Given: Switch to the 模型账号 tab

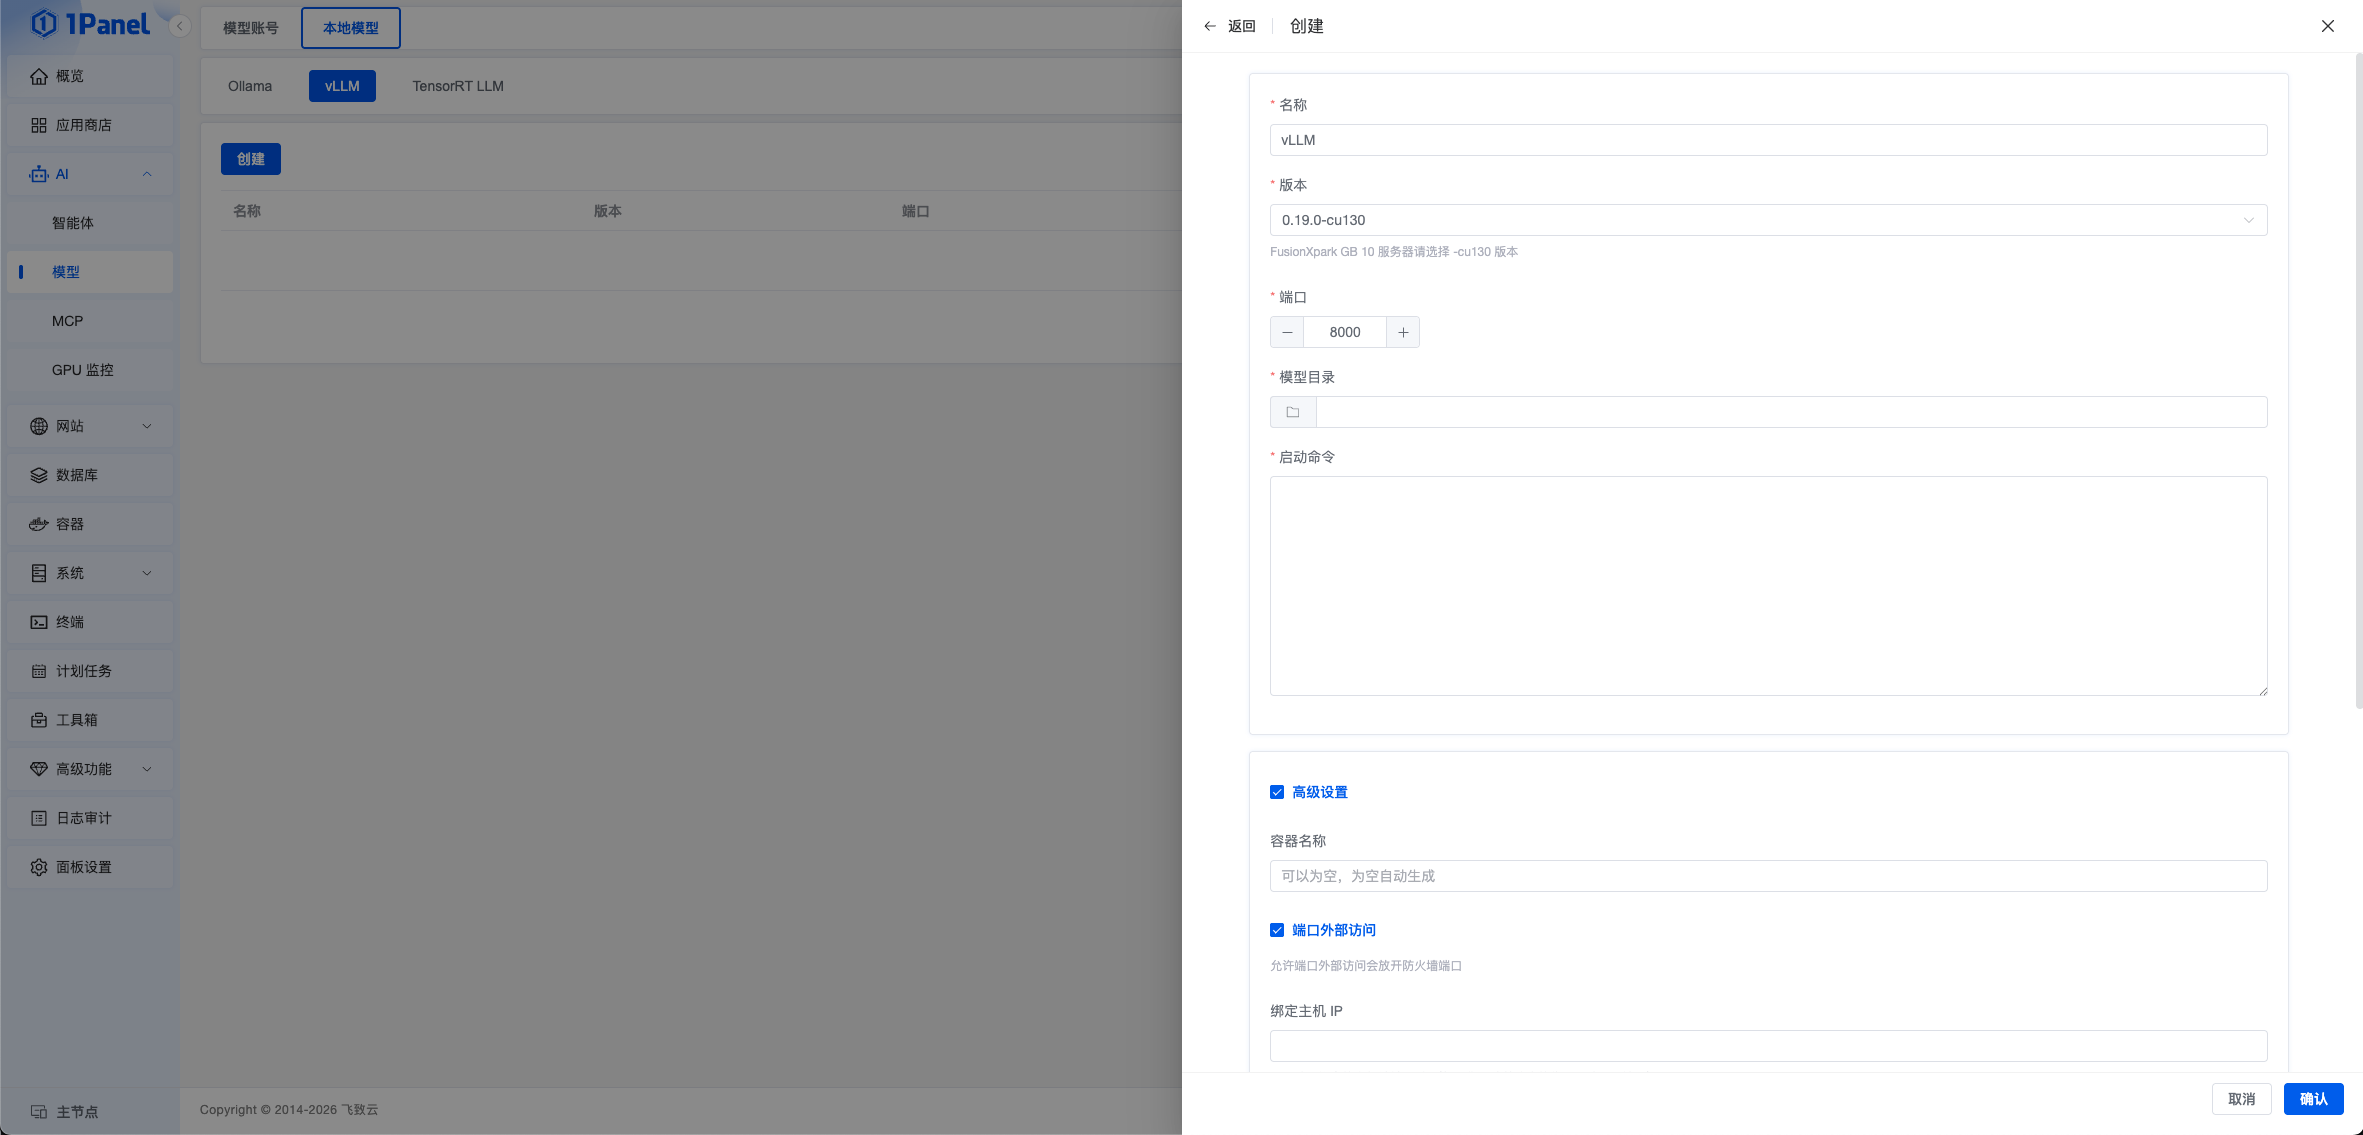Looking at the screenshot, I should [x=250, y=28].
